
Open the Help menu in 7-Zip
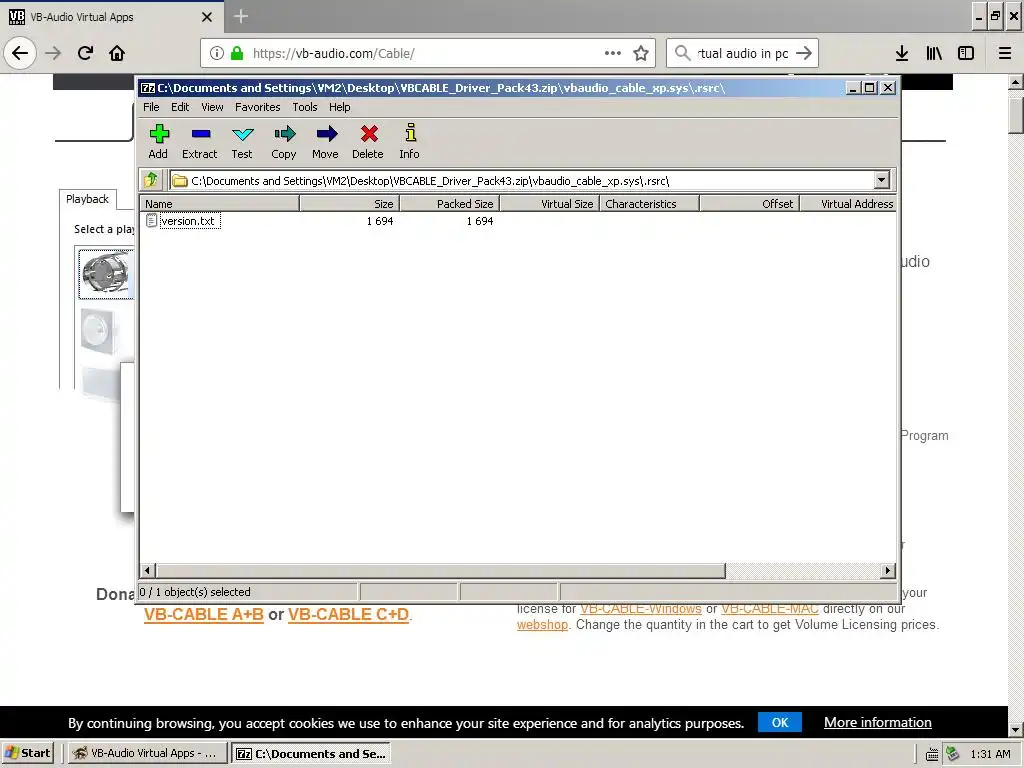[x=340, y=107]
